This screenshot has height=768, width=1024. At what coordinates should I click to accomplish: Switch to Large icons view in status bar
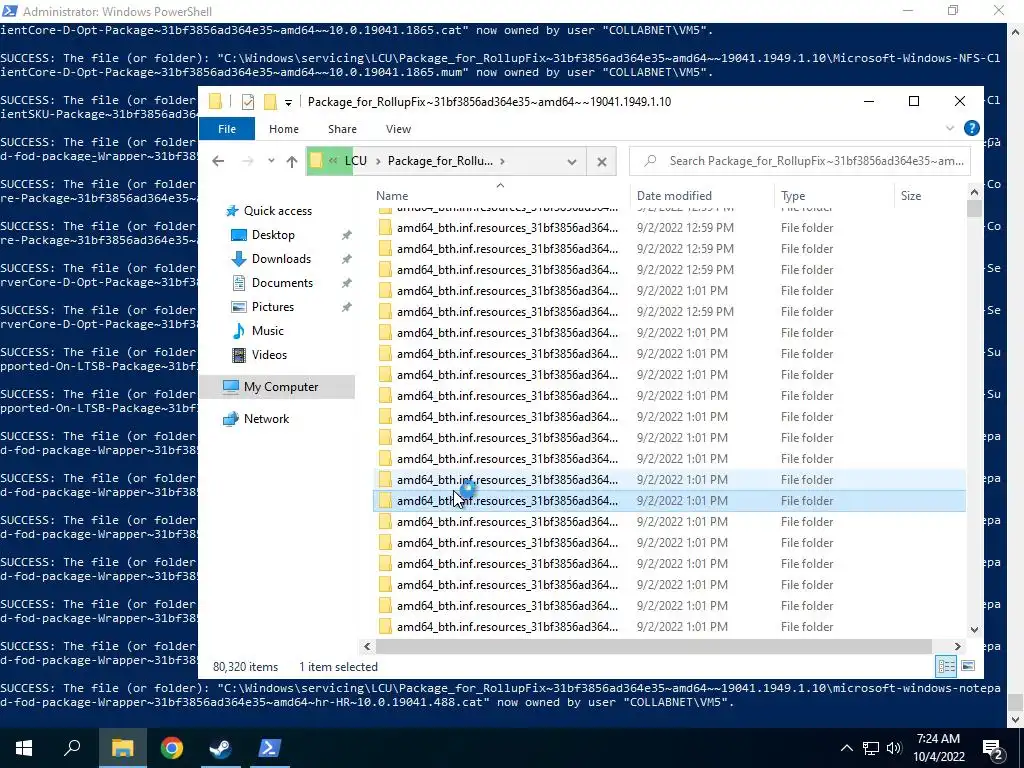[968, 666]
